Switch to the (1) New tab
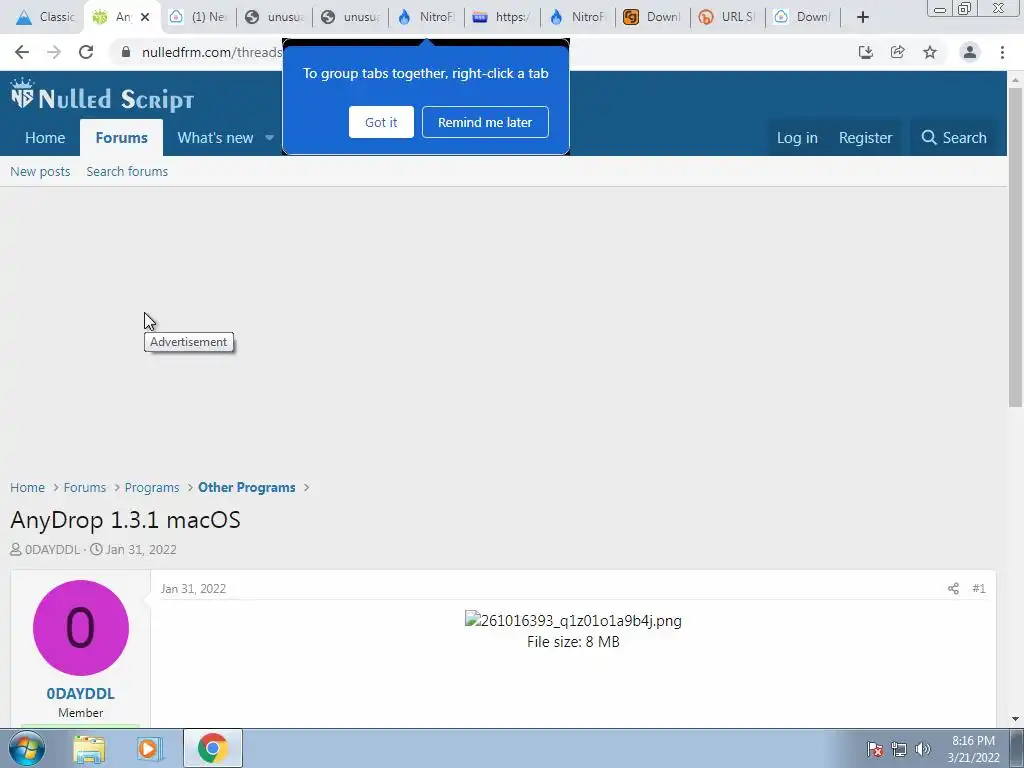The image size is (1024, 768). click(199, 17)
